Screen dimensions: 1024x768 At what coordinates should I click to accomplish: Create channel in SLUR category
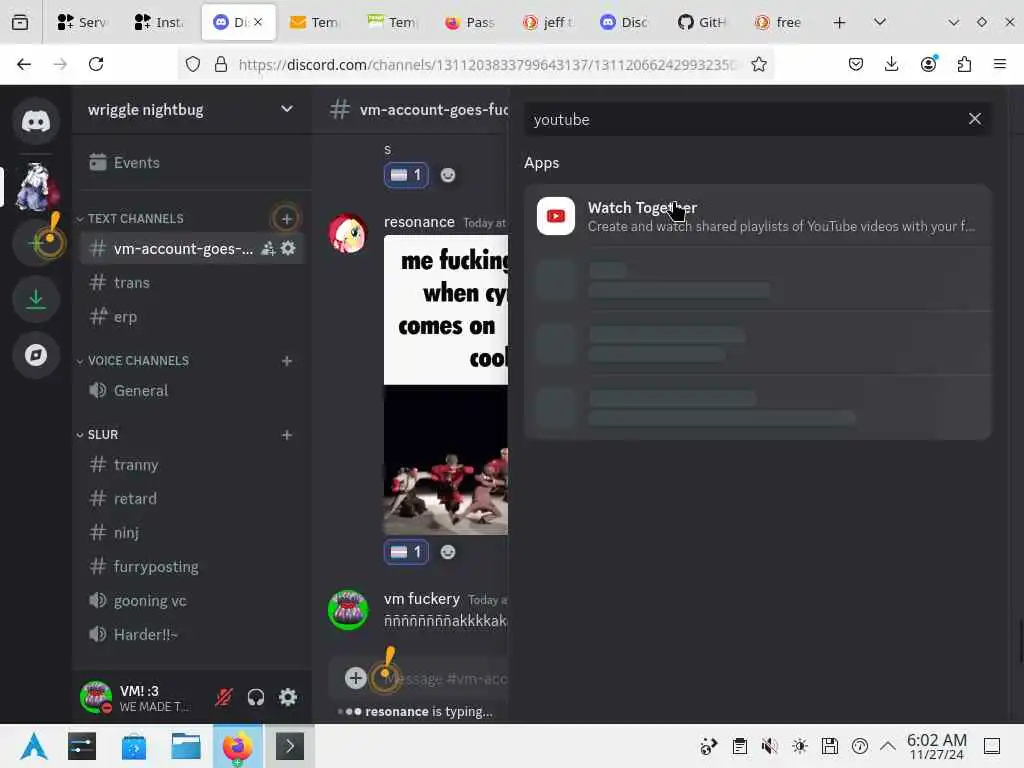click(x=286, y=435)
